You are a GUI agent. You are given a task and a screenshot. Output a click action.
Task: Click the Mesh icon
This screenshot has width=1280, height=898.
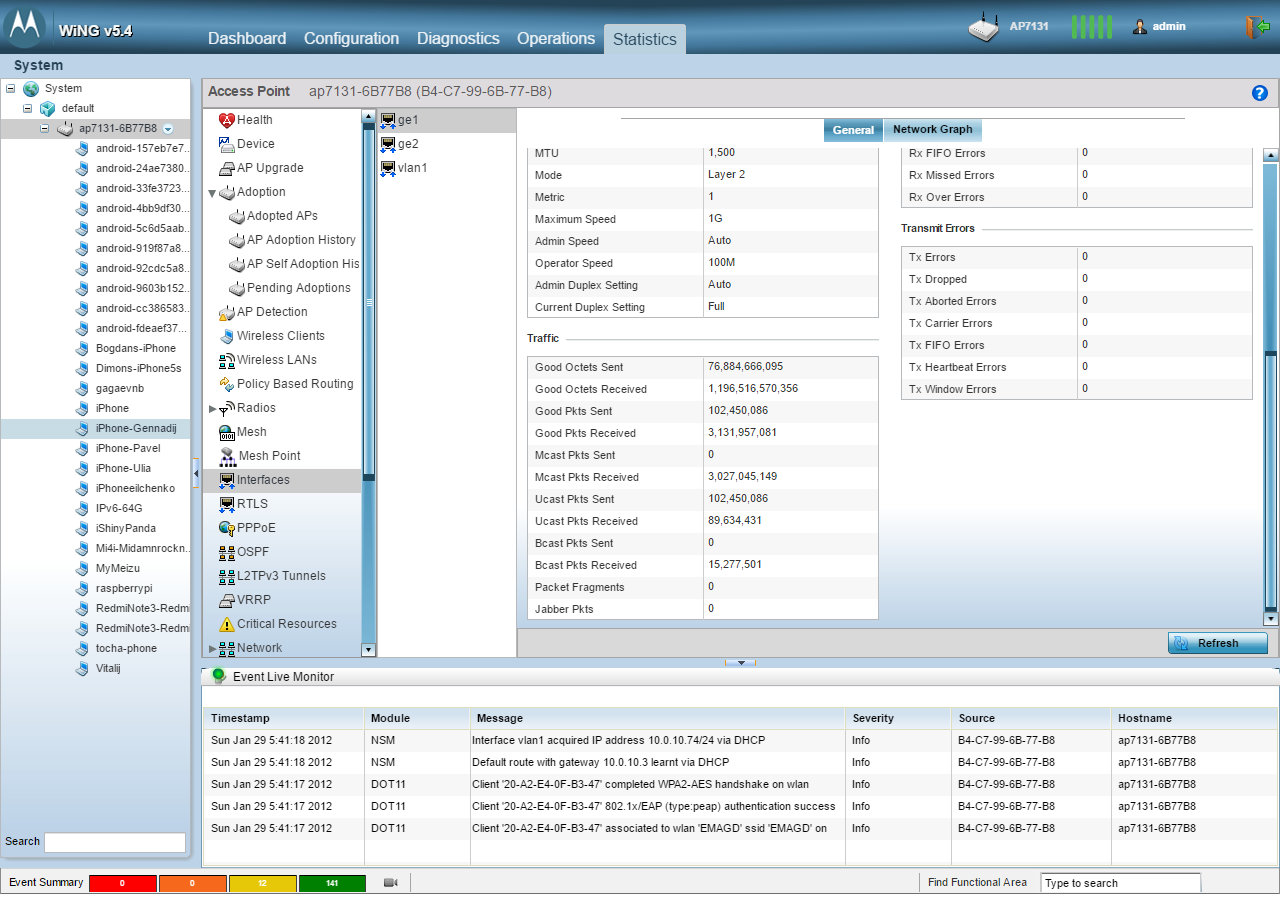tap(227, 432)
